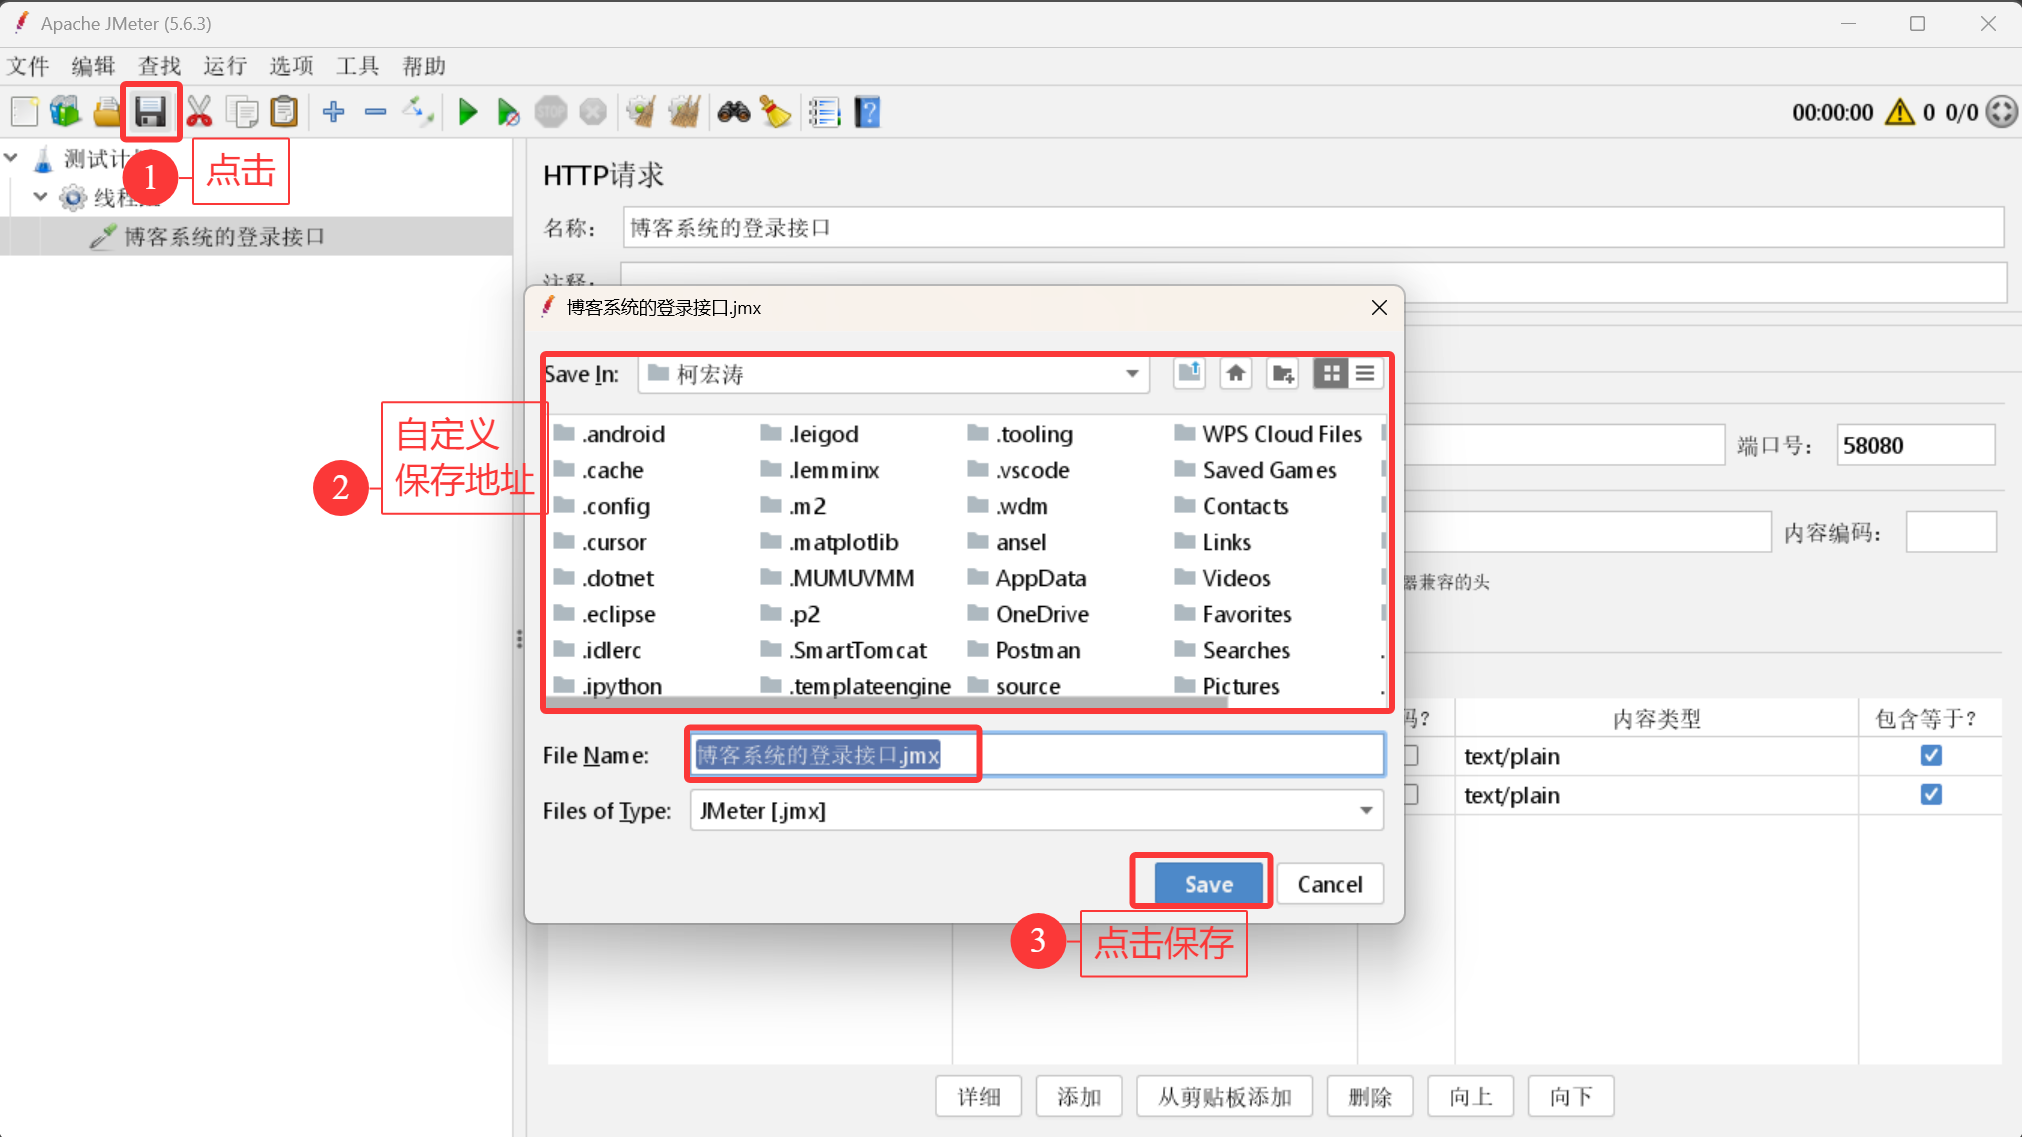The height and width of the screenshot is (1137, 2022).
Task: Click the Clear broom icon
Action: [775, 112]
